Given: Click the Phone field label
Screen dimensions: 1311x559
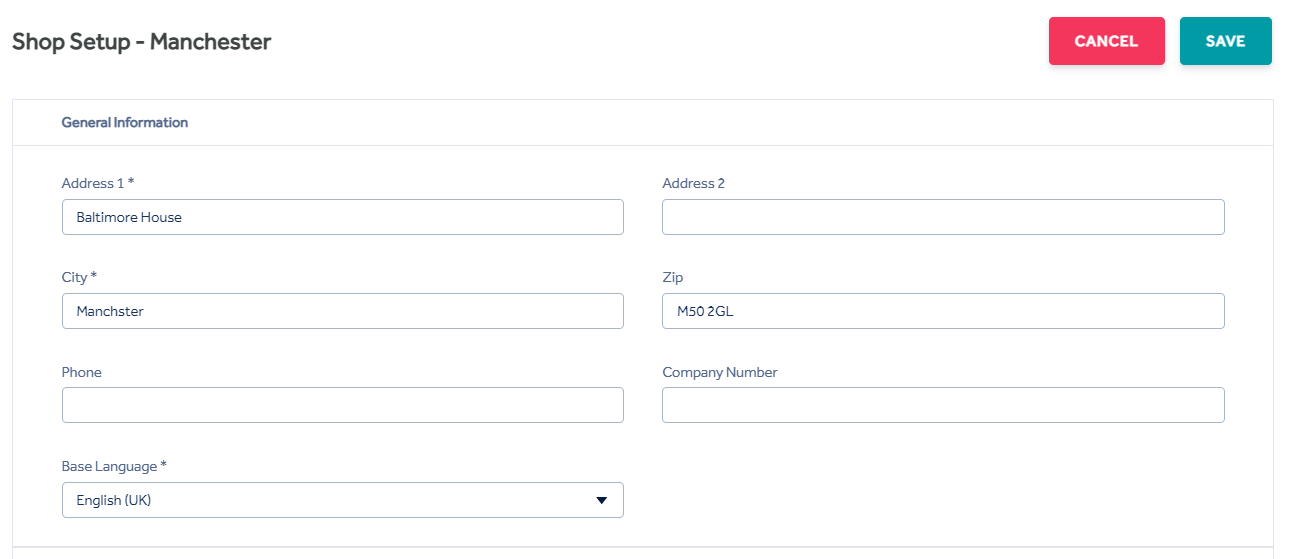Looking at the screenshot, I should 82,372.
